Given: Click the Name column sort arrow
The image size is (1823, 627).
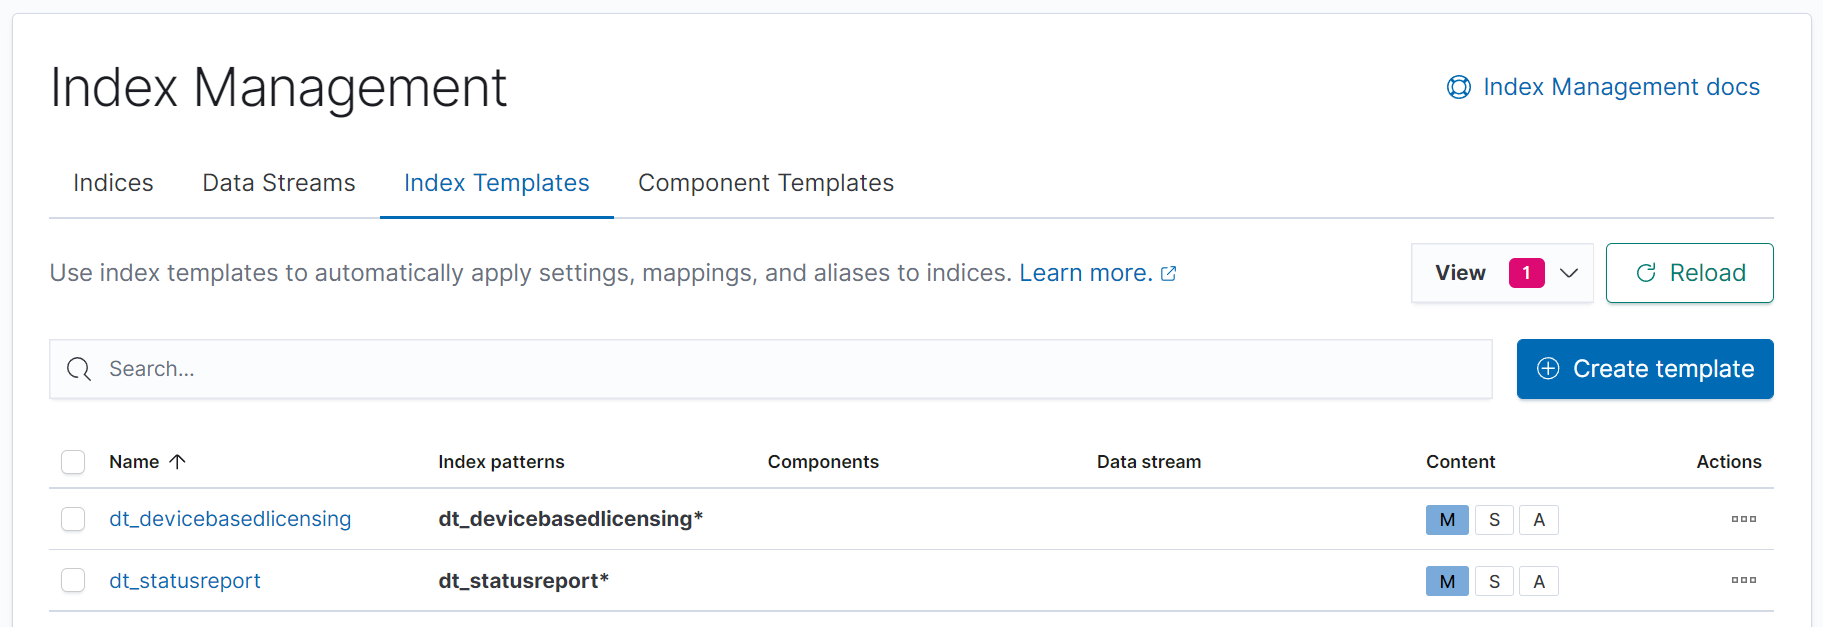Looking at the screenshot, I should coord(178,462).
